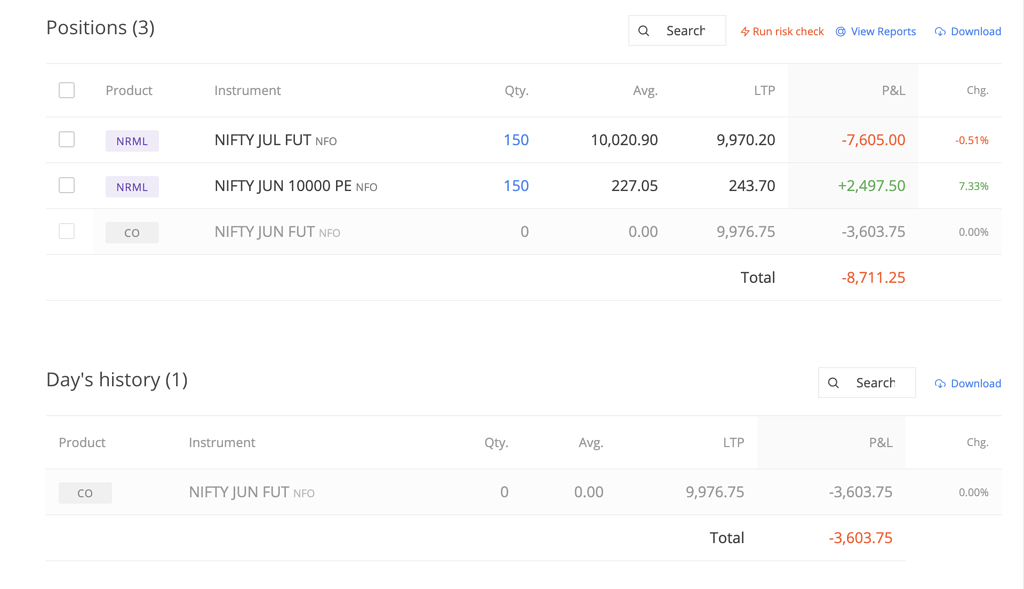Select the NIFTY JUN 10000 PE position checkbox
The width and height of the screenshot is (1024, 589).
tap(66, 185)
